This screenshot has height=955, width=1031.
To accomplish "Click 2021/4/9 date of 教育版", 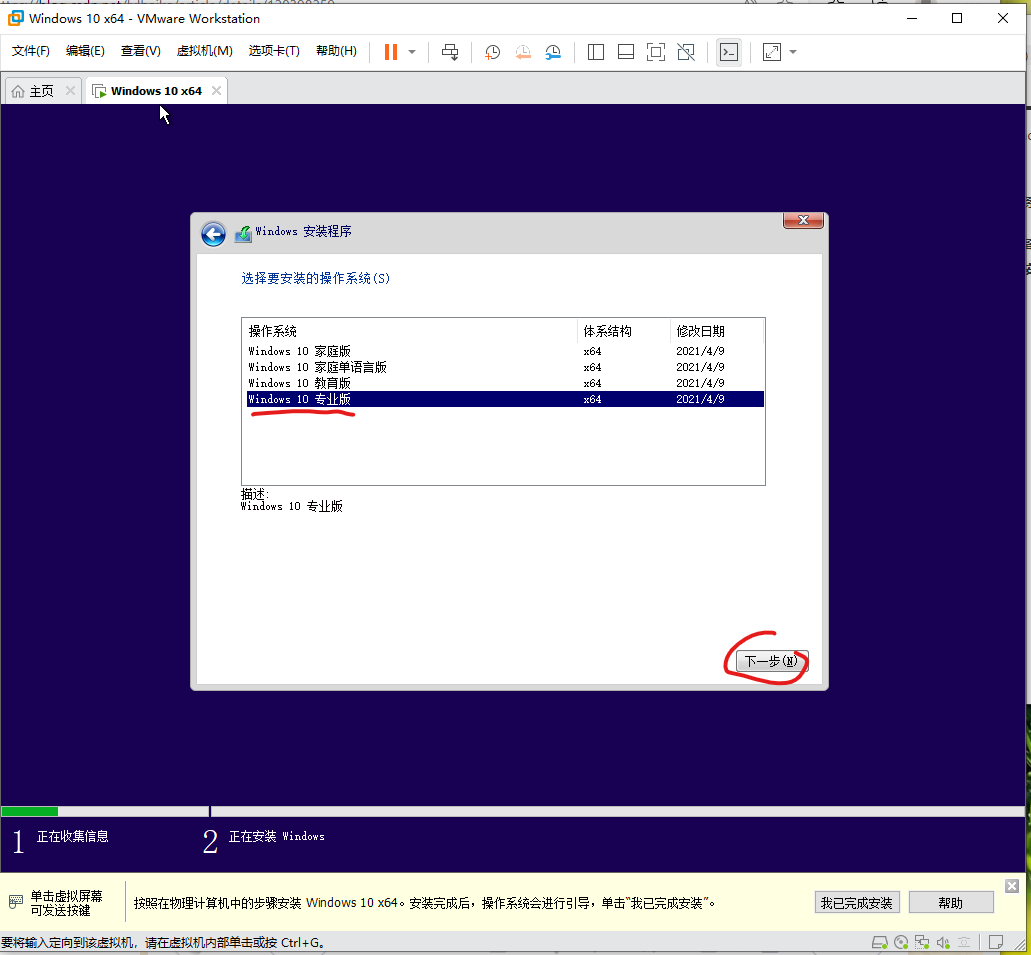I will (x=700, y=383).
